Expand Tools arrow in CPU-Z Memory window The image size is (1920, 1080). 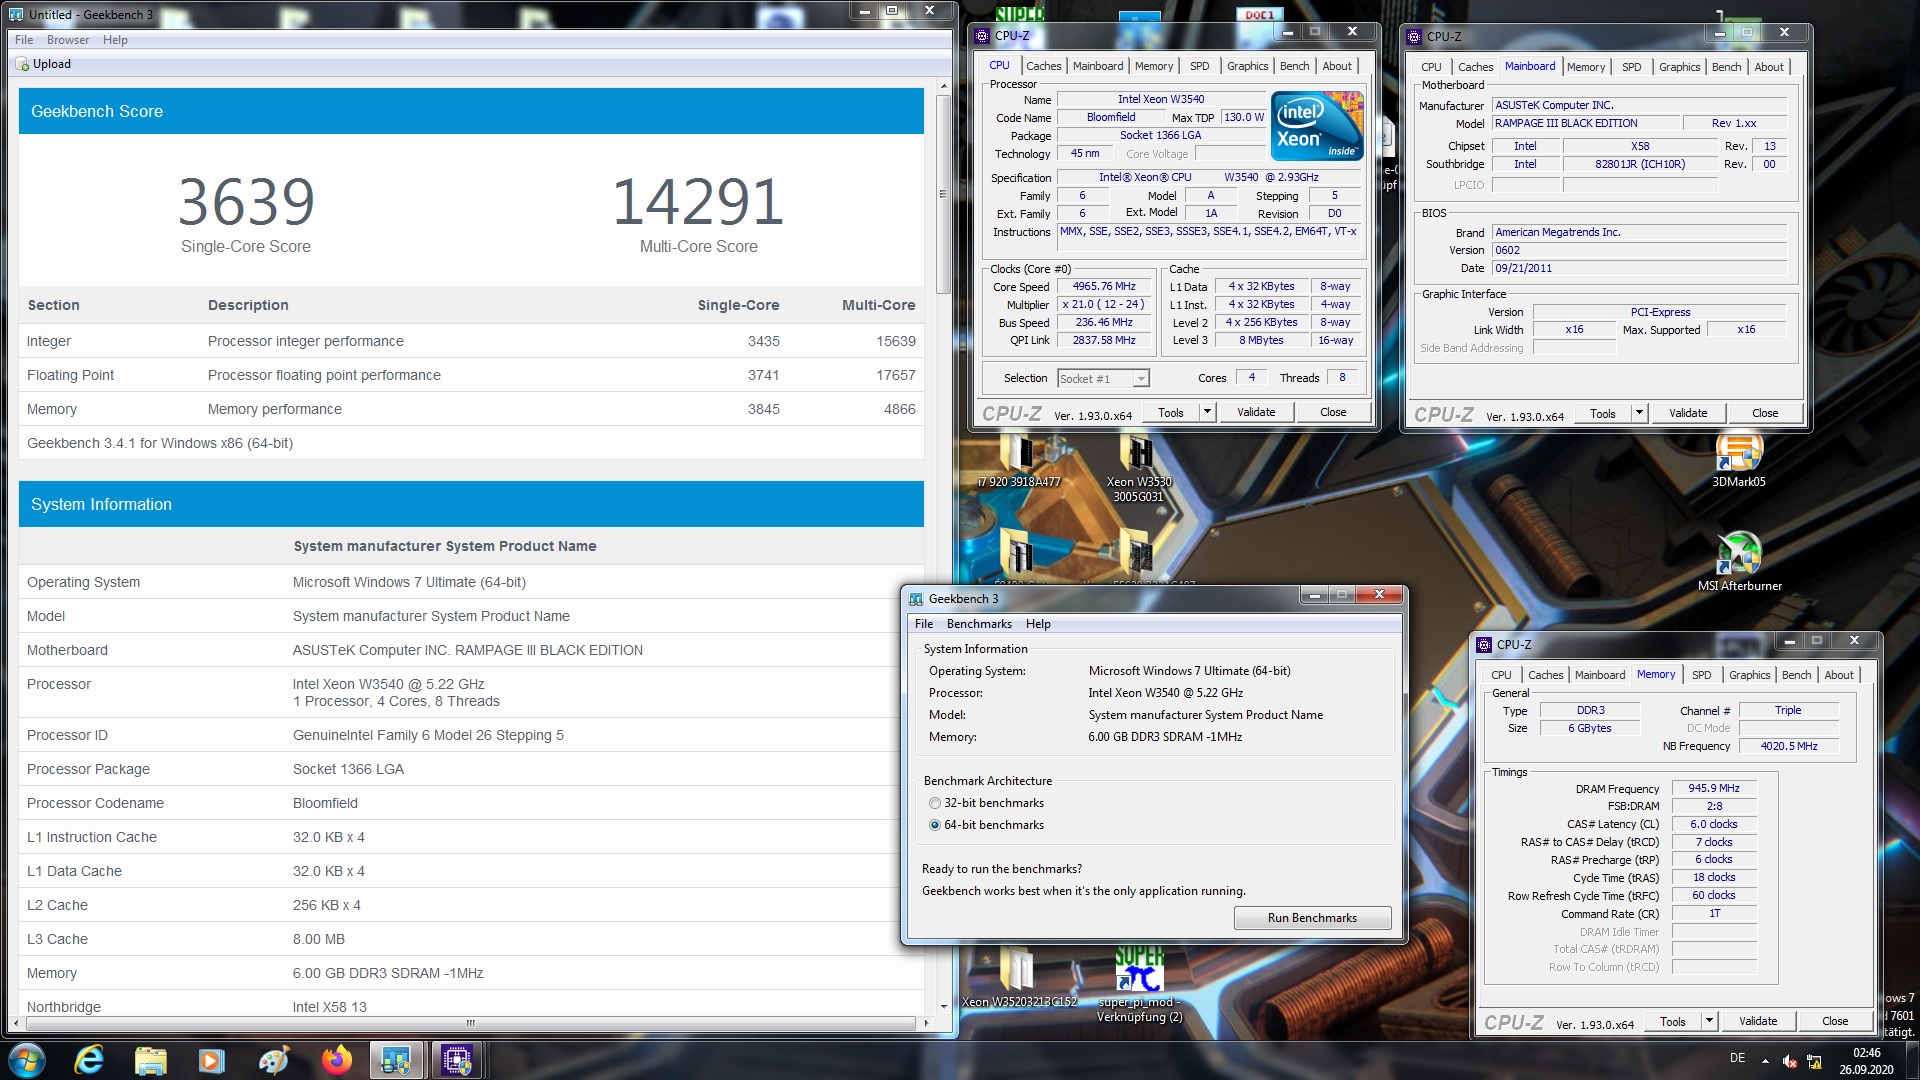[x=1709, y=1021]
